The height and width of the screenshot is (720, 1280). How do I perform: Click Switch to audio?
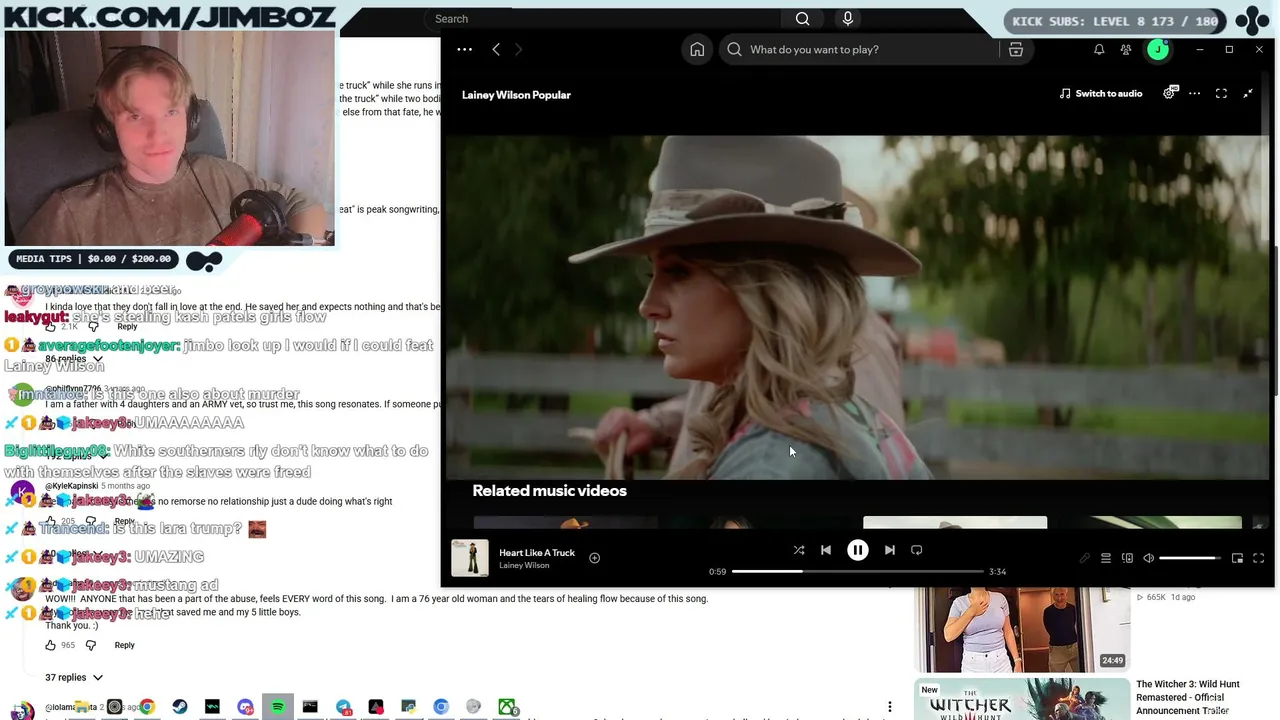click(x=1101, y=93)
